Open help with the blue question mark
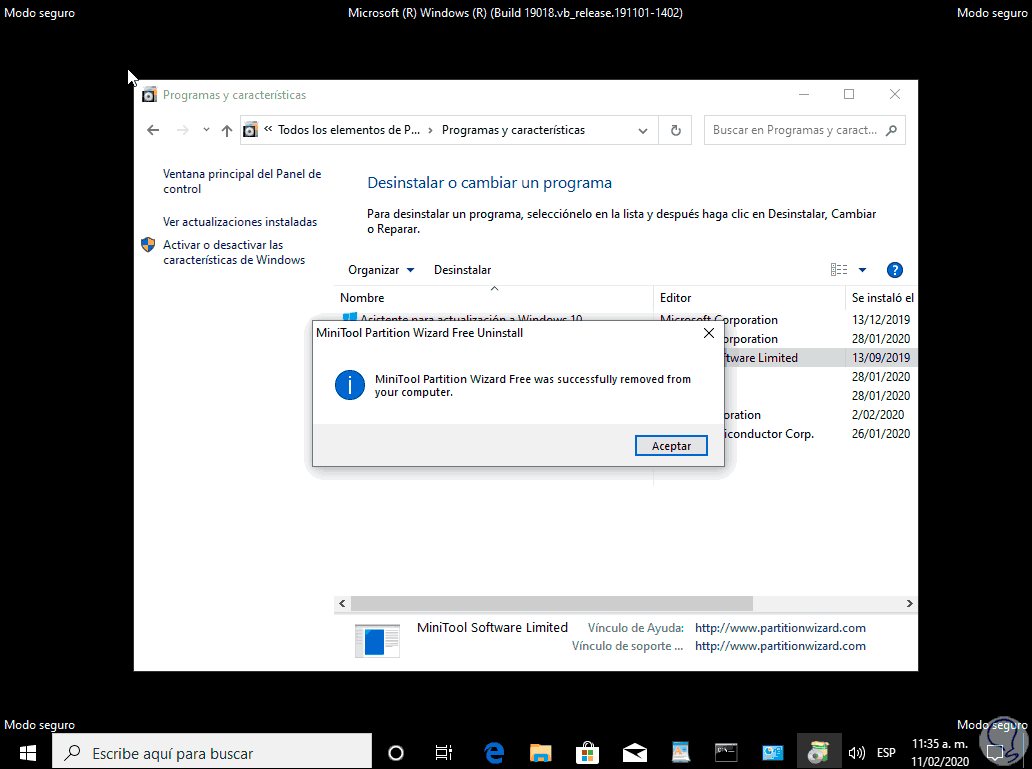1032x769 pixels. pyautogui.click(x=894, y=270)
